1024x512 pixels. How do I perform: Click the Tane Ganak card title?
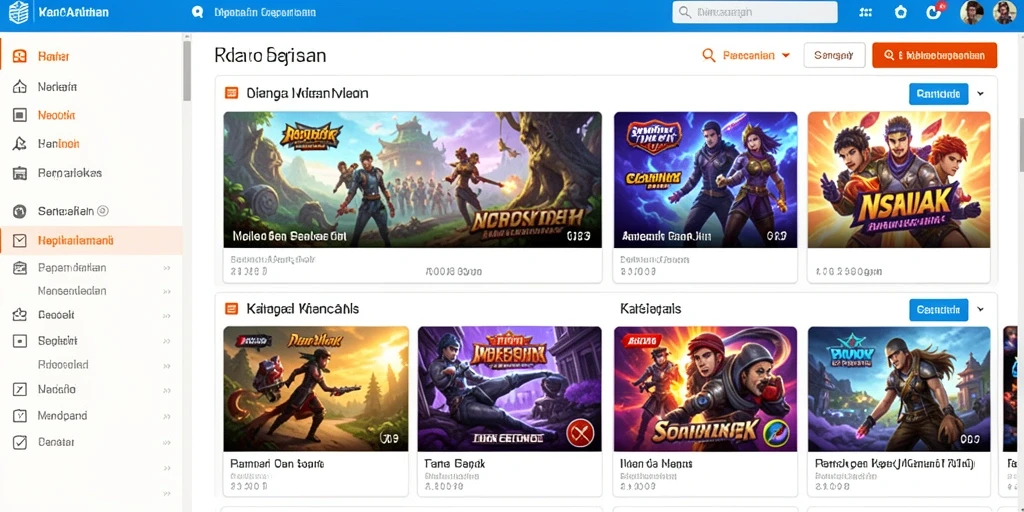click(455, 464)
